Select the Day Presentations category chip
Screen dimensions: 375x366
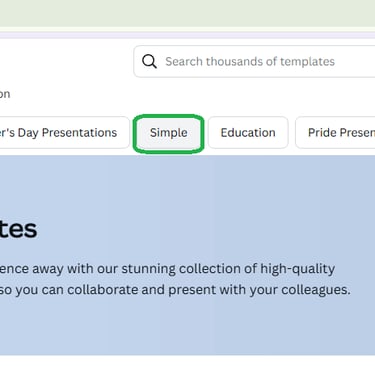(65, 133)
